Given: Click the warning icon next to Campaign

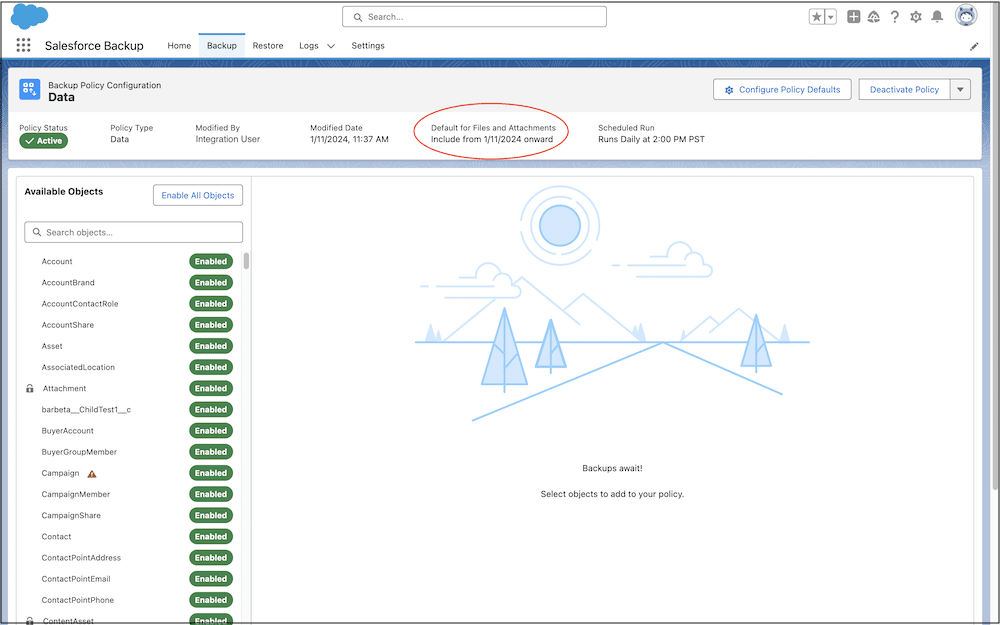Looking at the screenshot, I should click(x=92, y=474).
